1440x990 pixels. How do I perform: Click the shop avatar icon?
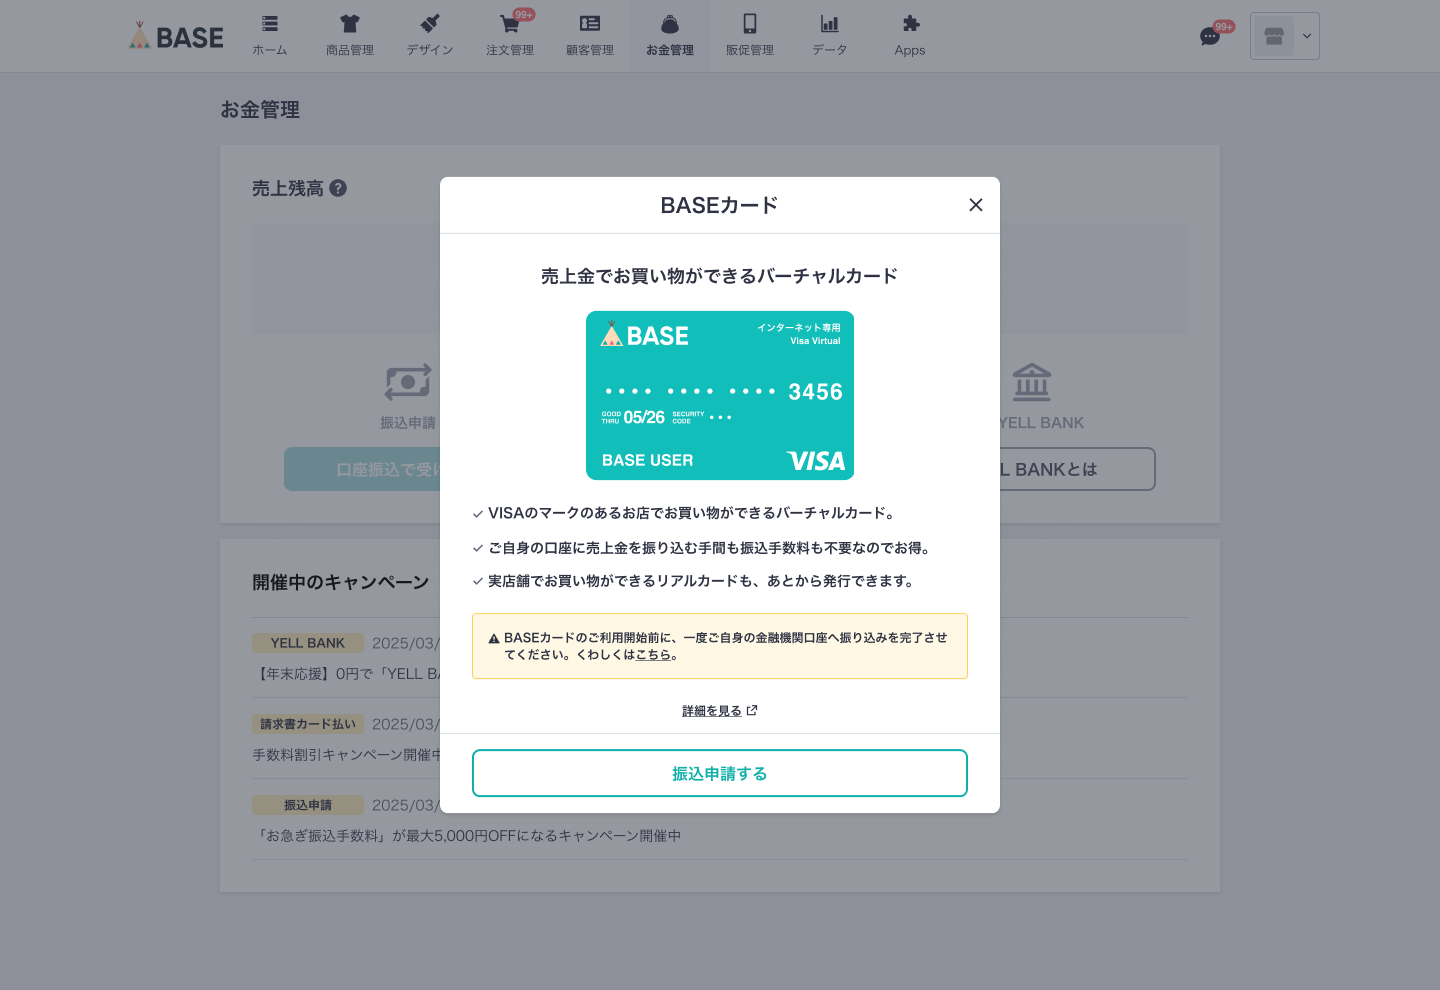[1274, 36]
